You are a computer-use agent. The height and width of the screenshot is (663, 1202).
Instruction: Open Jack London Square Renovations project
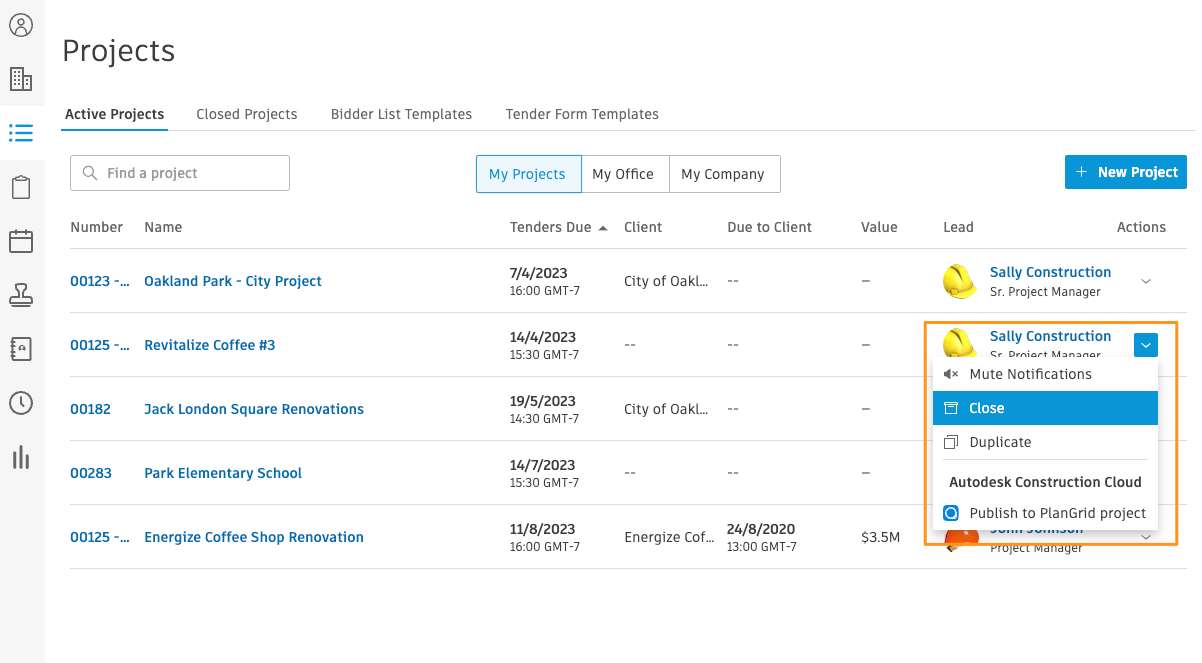click(254, 409)
